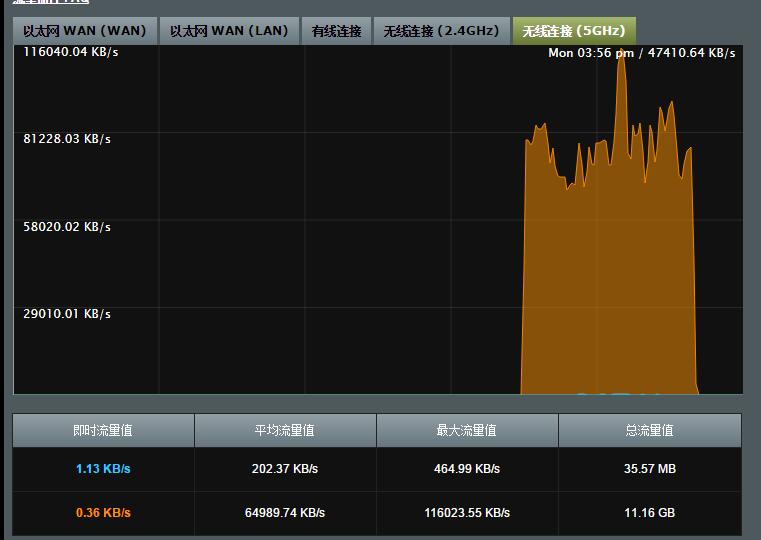Select the 无线连接 (5GHz) tab
This screenshot has height=540, width=761.
point(574,31)
